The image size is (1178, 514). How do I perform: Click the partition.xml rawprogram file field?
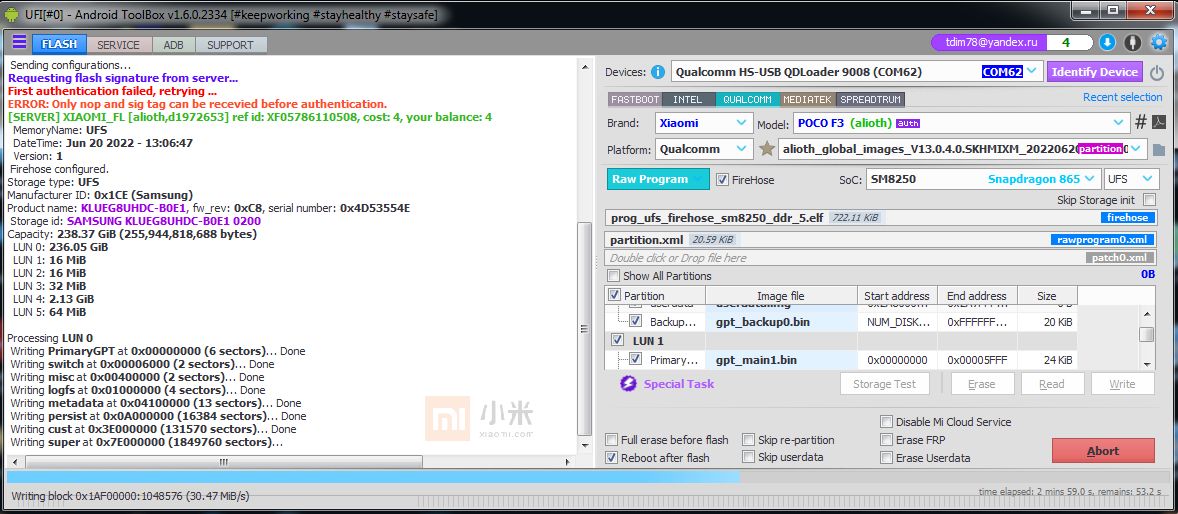[x=880, y=240]
